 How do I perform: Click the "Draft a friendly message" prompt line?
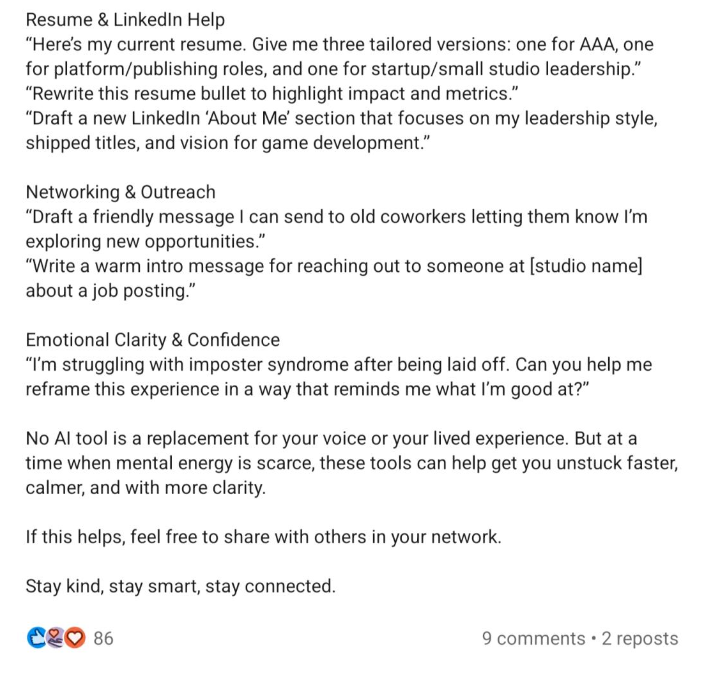(337, 217)
